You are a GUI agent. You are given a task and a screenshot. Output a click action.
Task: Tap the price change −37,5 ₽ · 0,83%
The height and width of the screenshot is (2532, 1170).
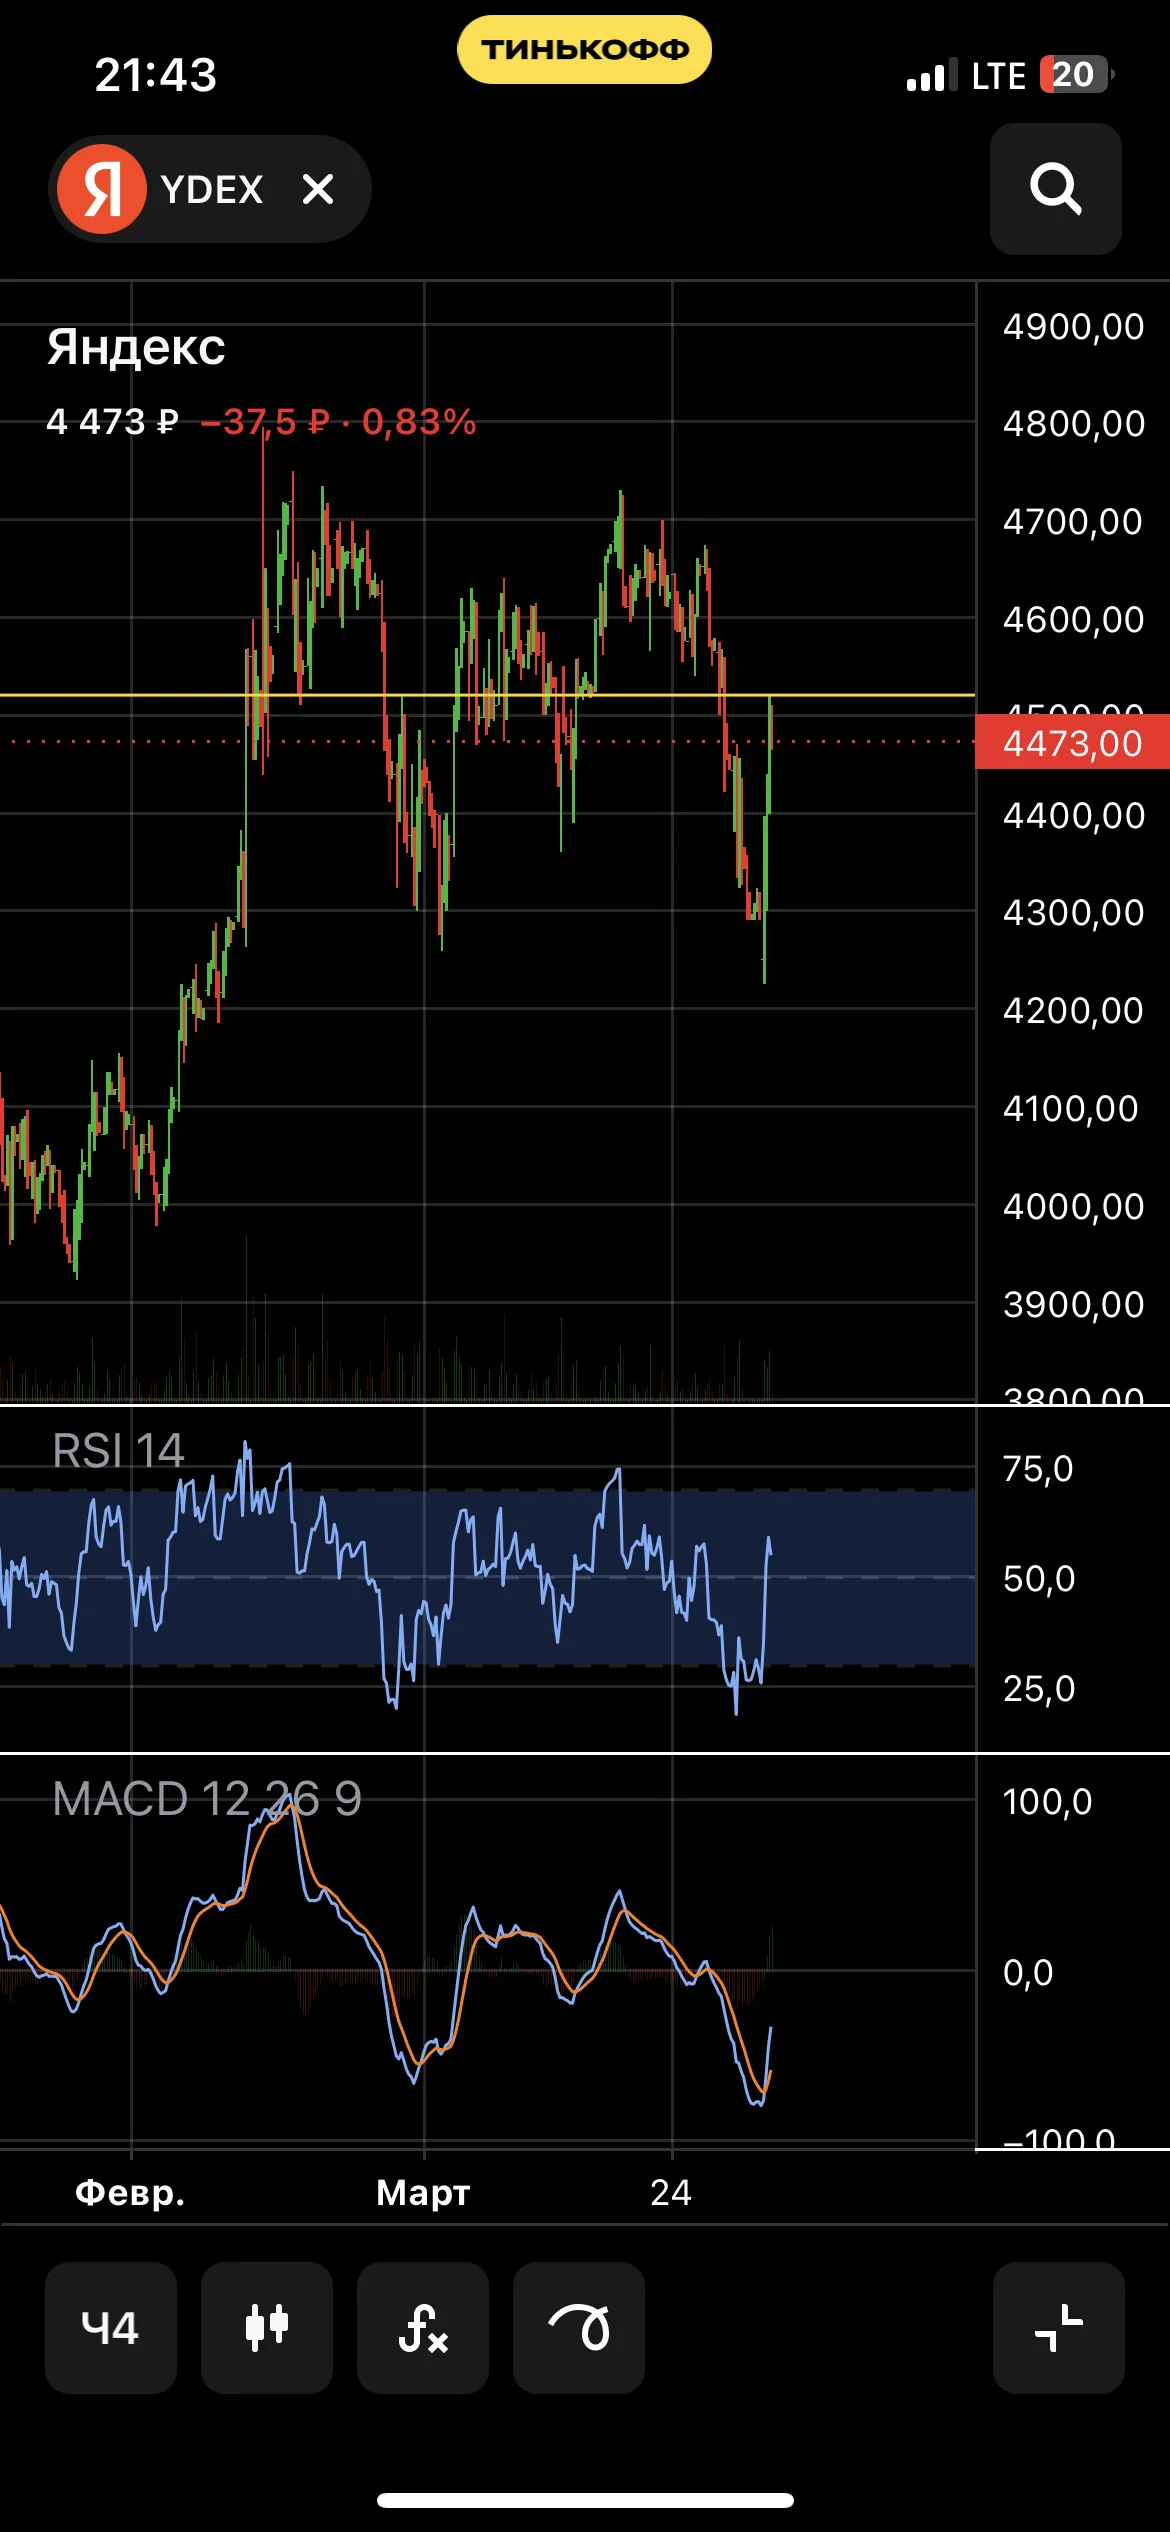pyautogui.click(x=339, y=422)
